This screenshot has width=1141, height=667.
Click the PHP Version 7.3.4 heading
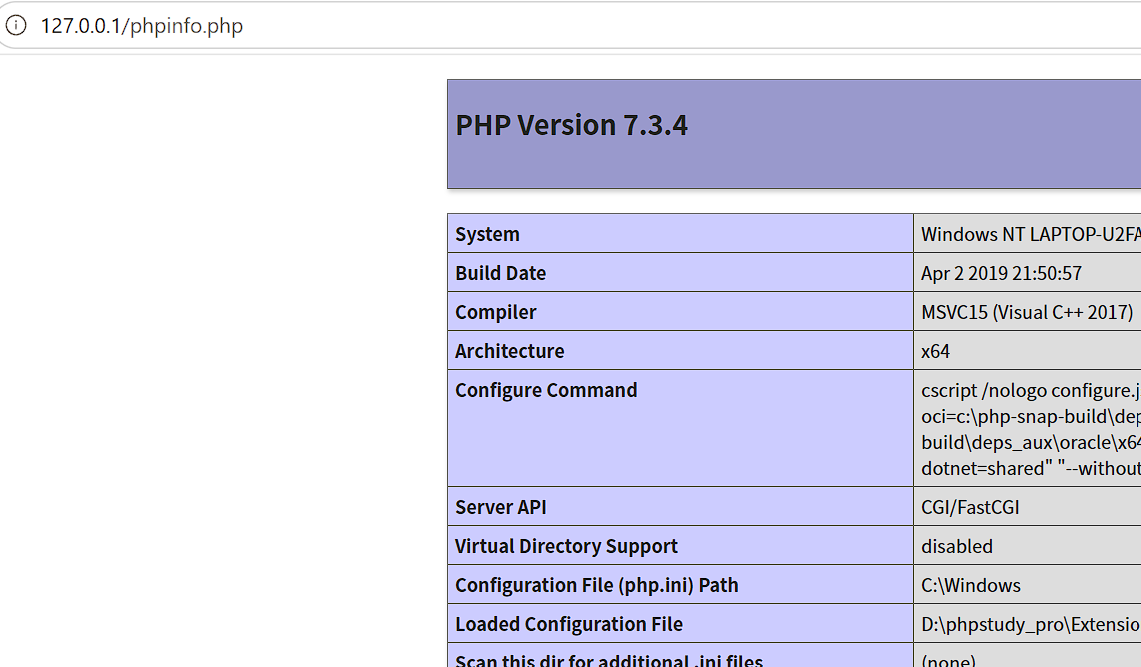coord(571,125)
